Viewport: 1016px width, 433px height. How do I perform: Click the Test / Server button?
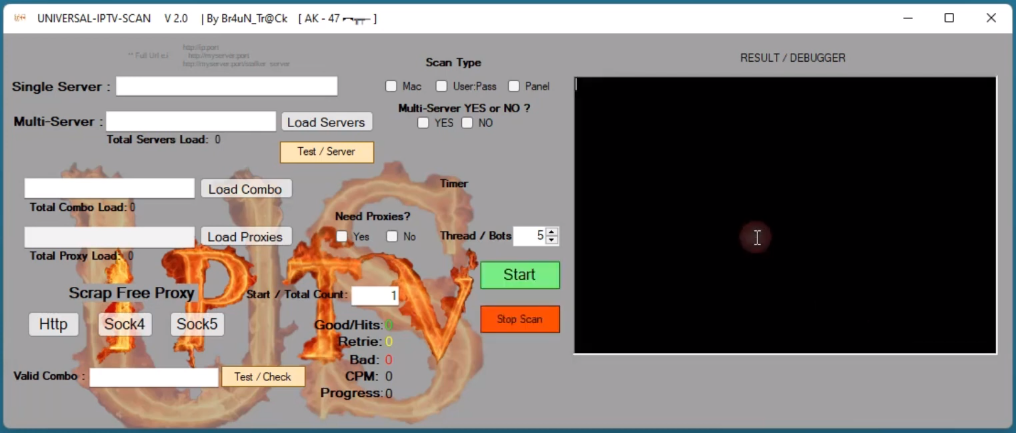pos(326,152)
